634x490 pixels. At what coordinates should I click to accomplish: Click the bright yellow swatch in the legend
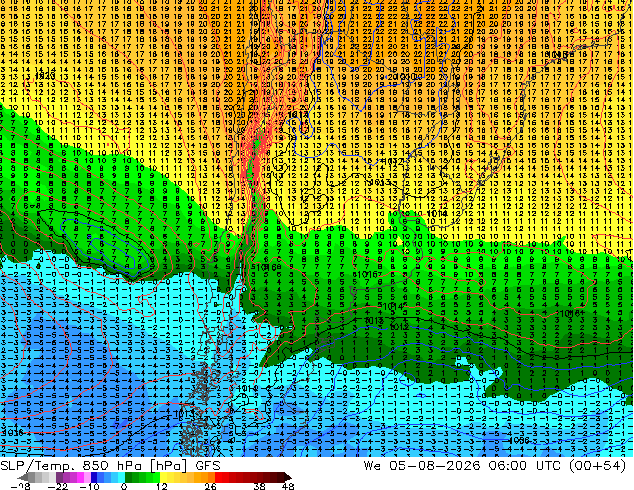tap(163, 477)
